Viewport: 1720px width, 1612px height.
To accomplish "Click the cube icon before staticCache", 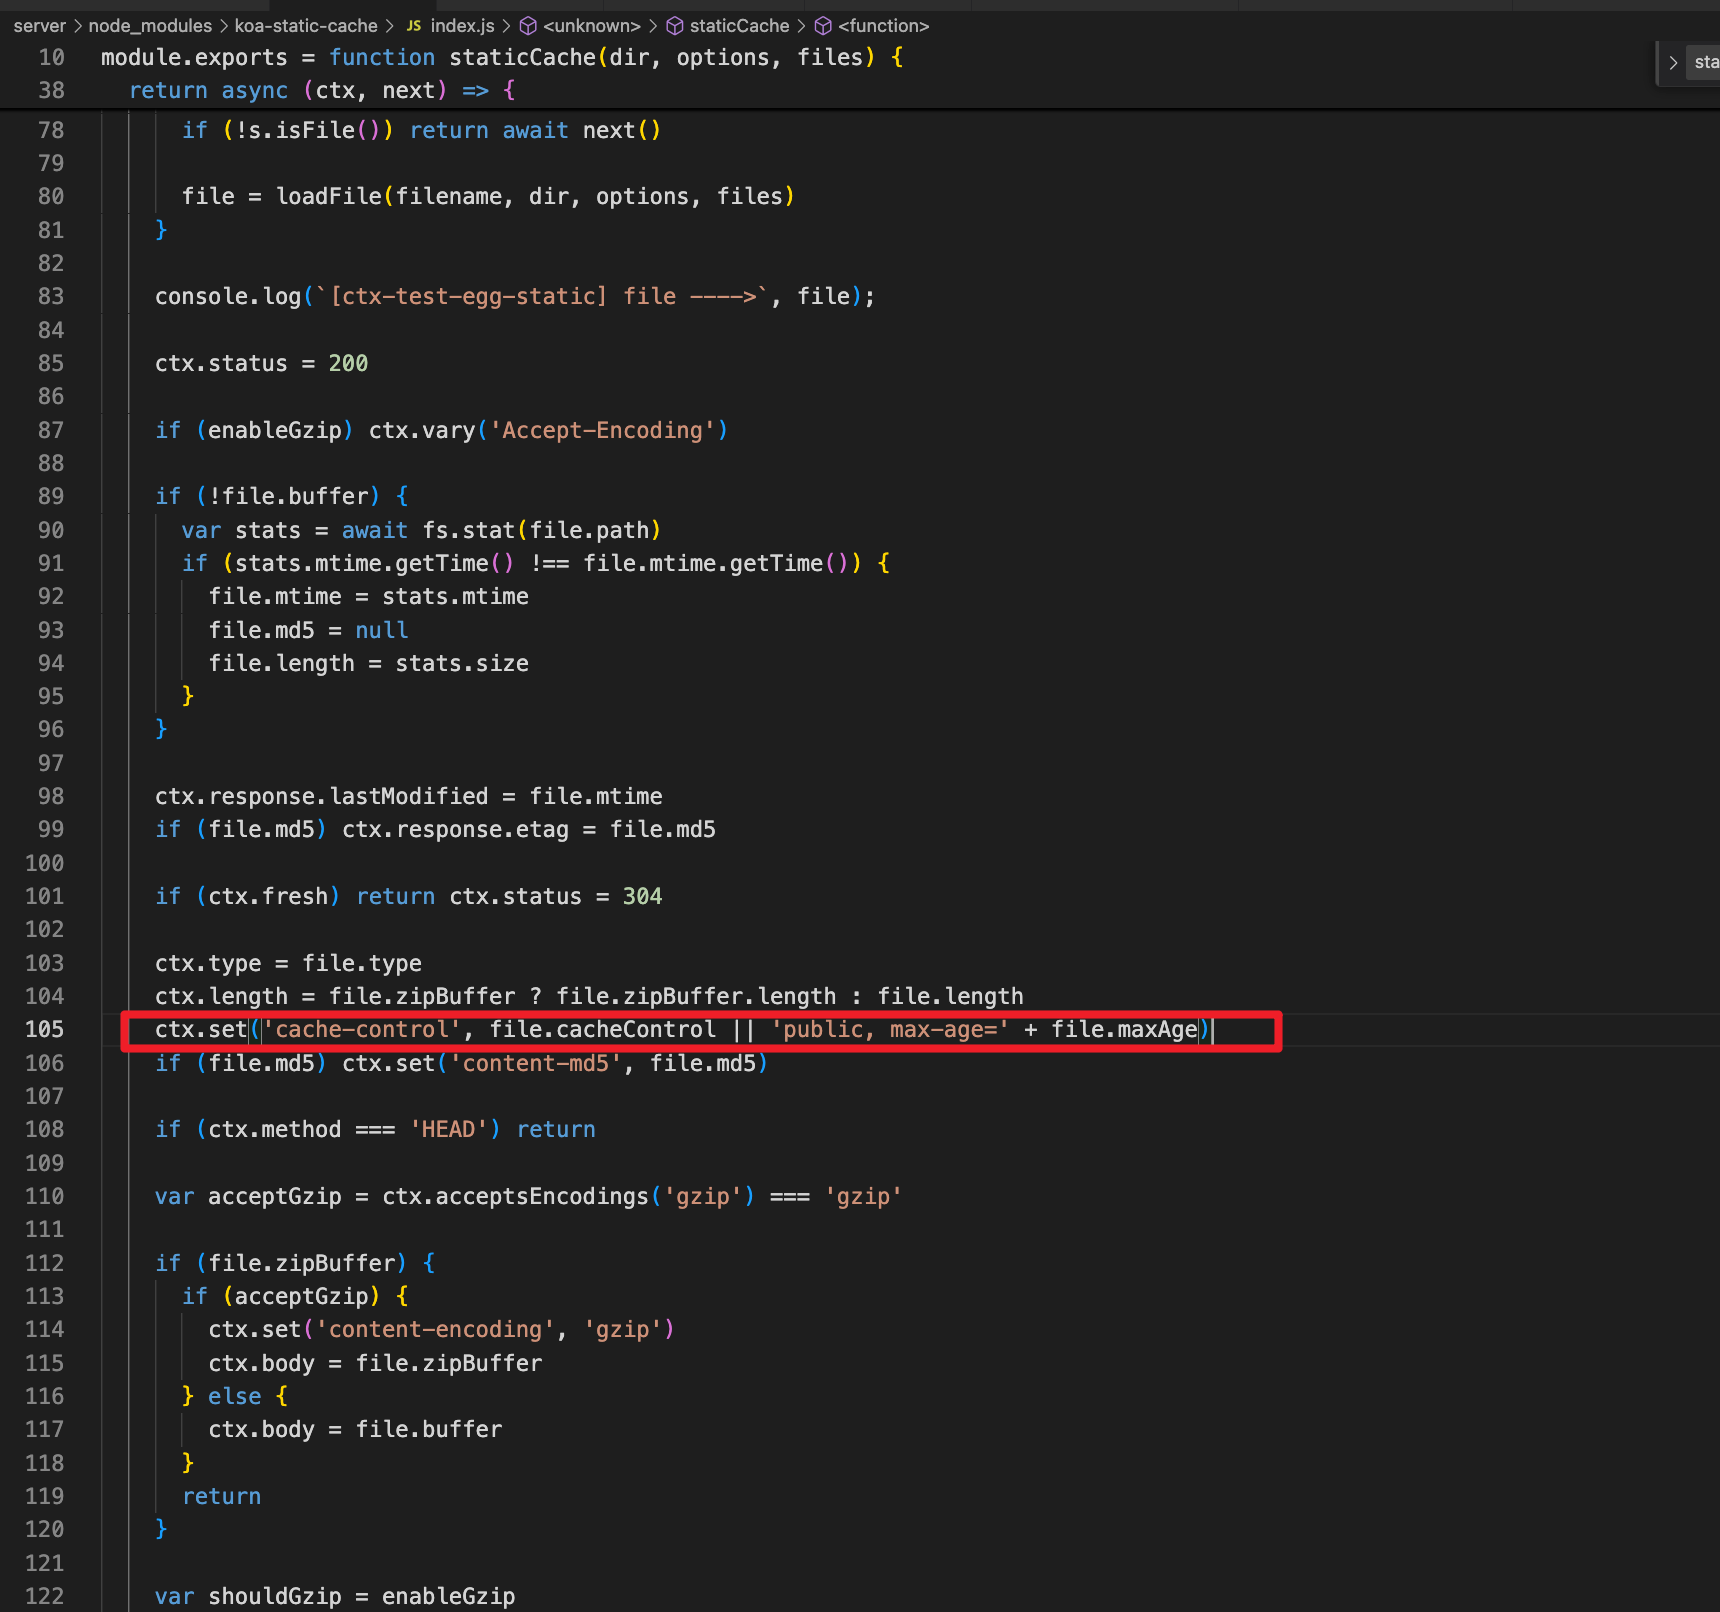I will click(675, 26).
